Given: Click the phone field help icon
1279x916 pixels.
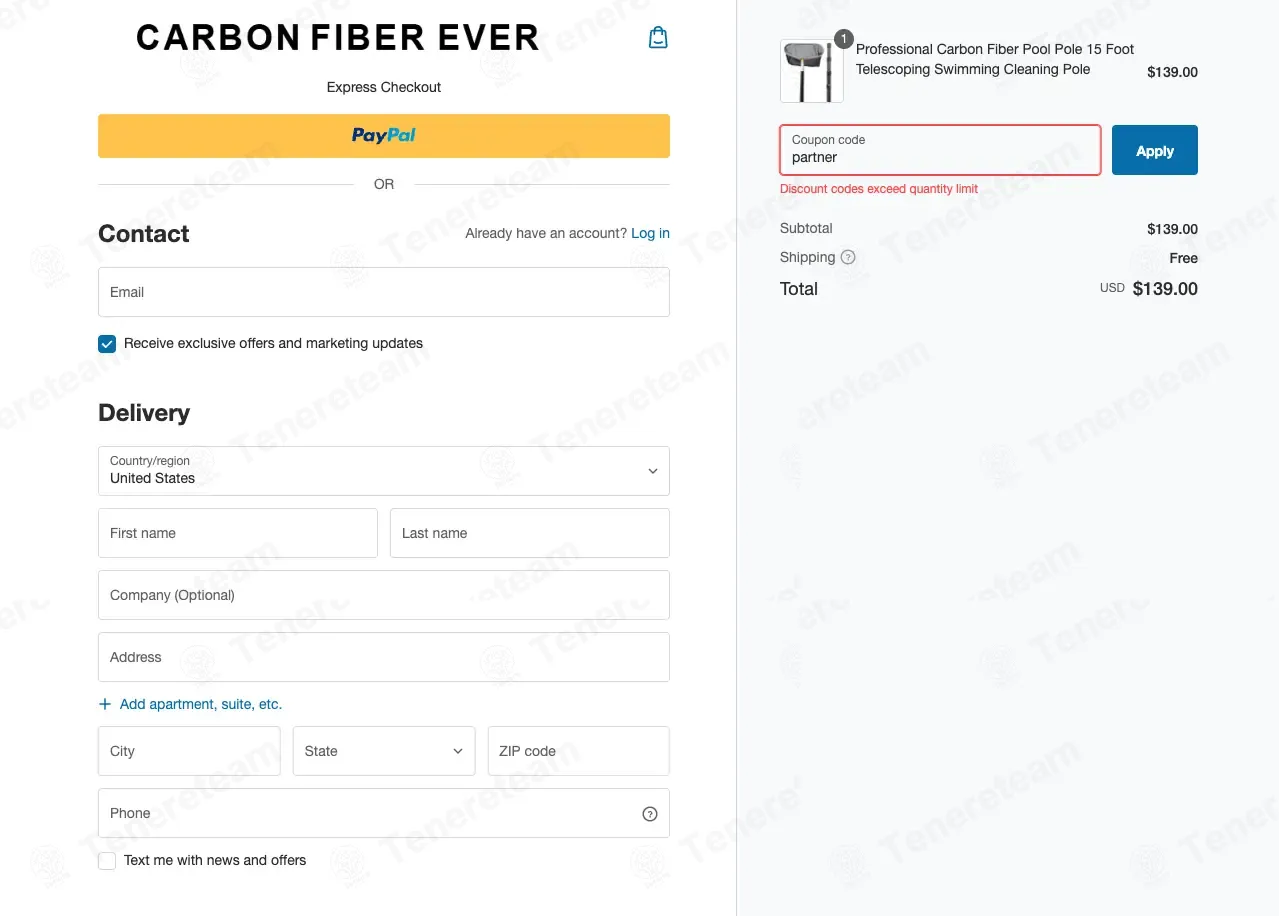Looking at the screenshot, I should (650, 813).
